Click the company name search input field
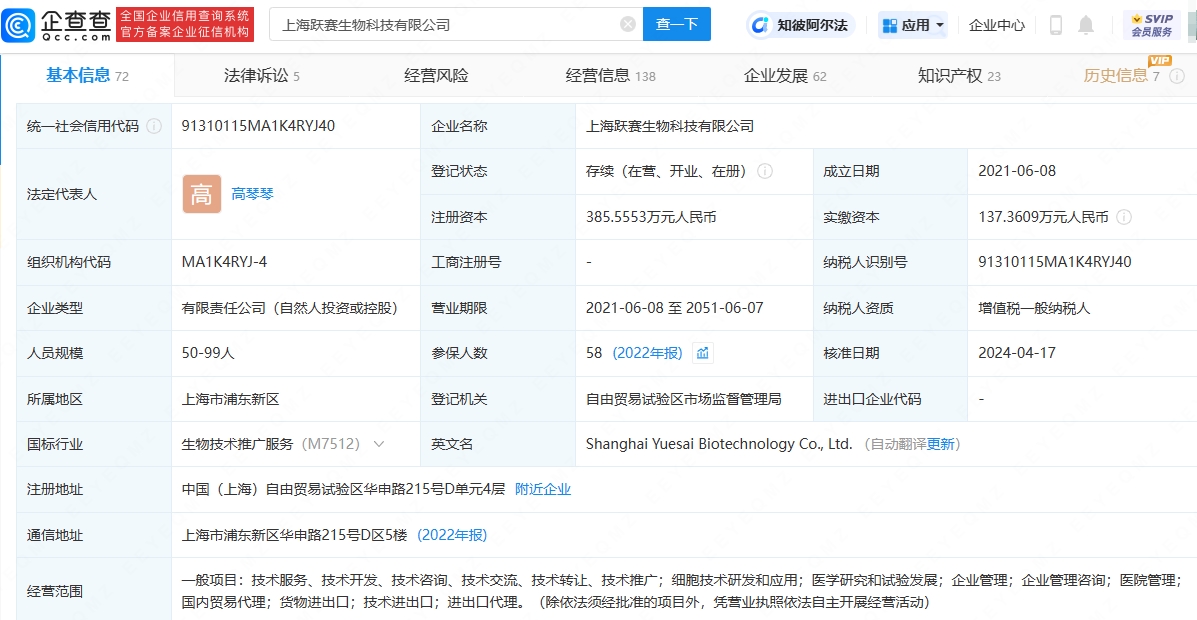Image resolution: width=1197 pixels, height=620 pixels. tap(440, 25)
